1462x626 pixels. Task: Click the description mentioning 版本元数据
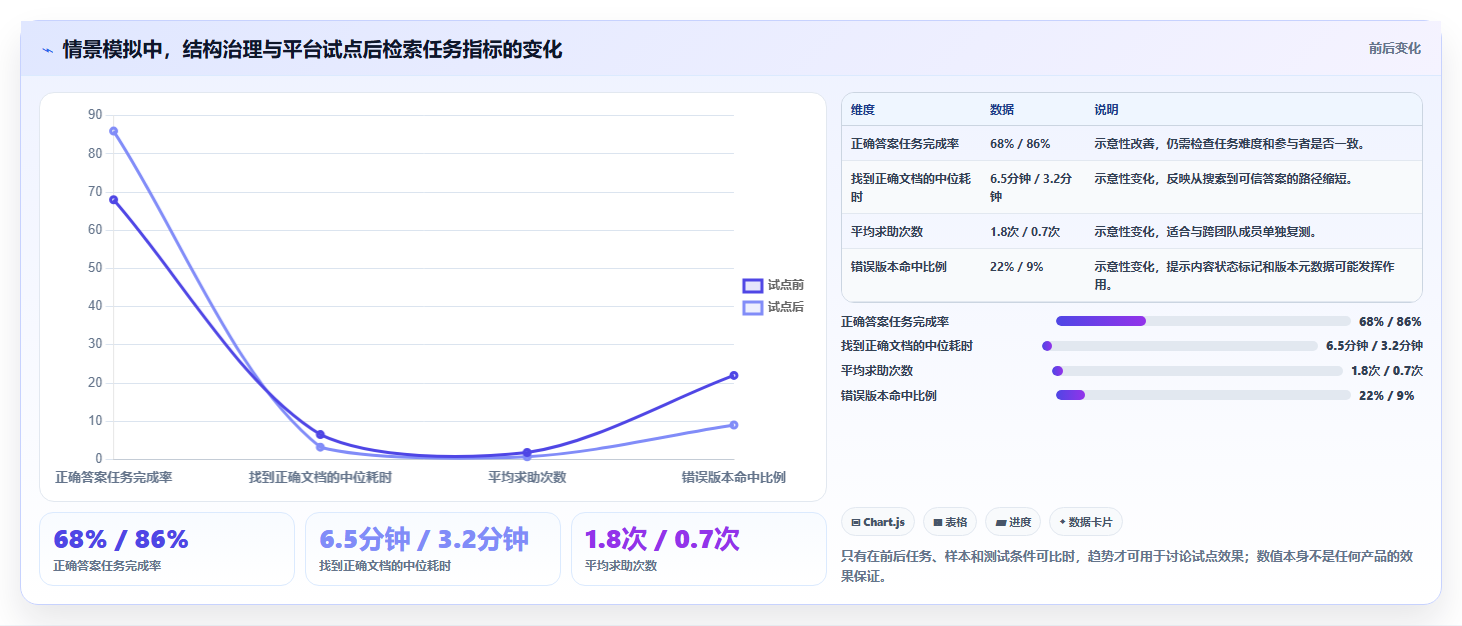tap(1245, 276)
